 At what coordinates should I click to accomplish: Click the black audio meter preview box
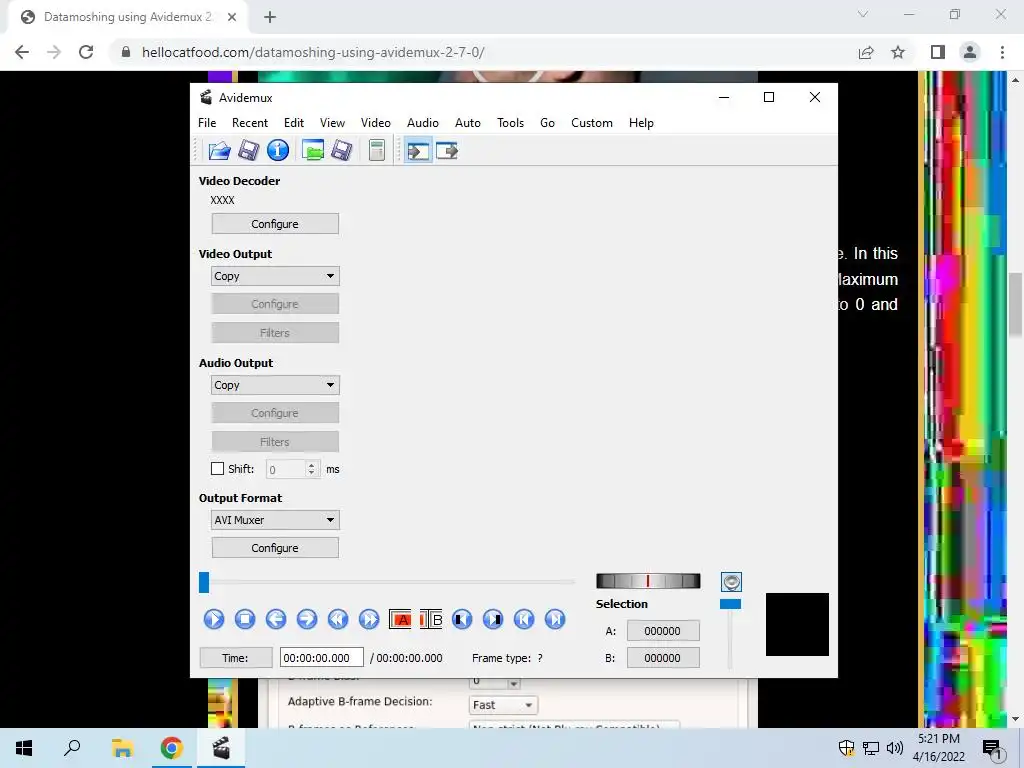coord(797,624)
